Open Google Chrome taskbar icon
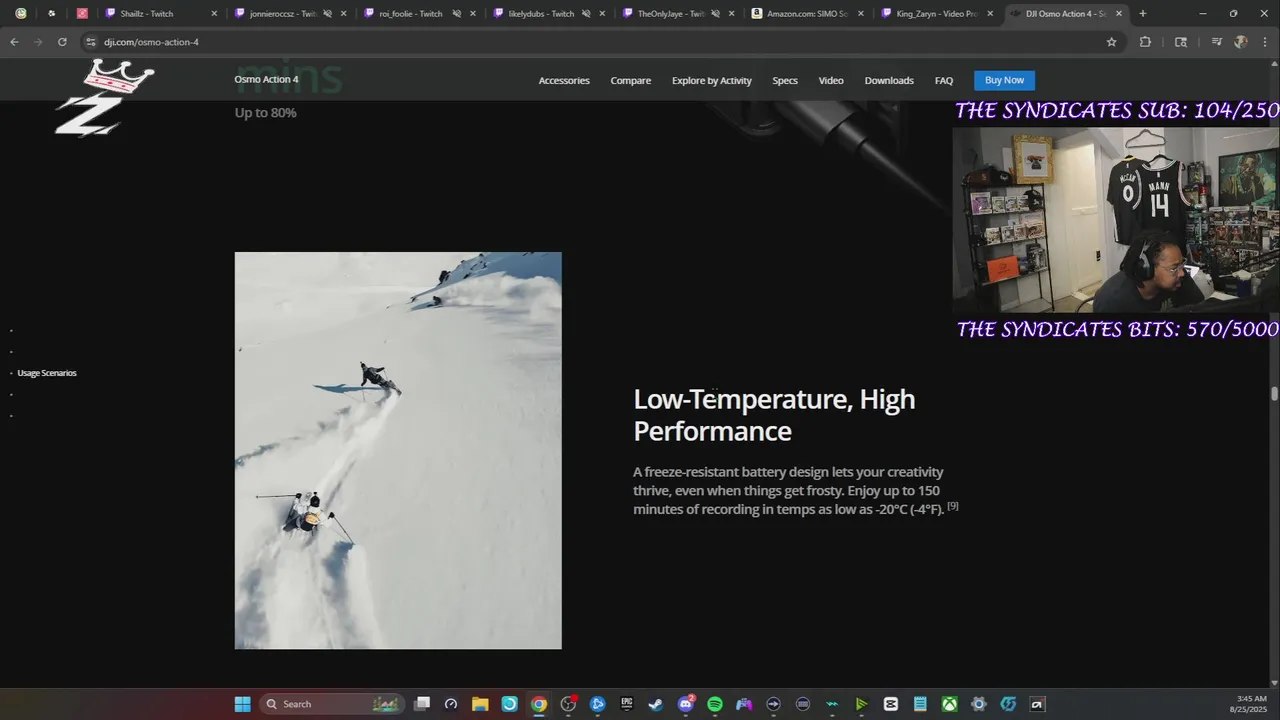The image size is (1280, 720). coord(539,704)
